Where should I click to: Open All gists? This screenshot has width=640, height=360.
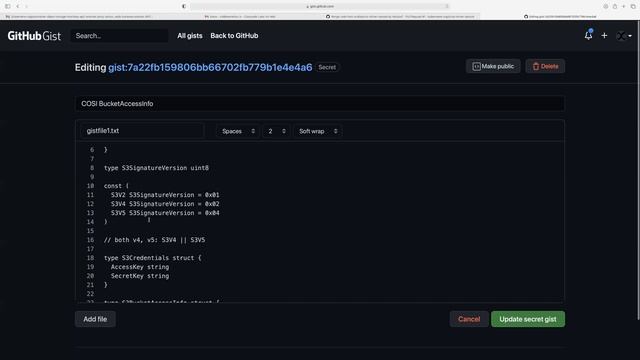[190, 36]
